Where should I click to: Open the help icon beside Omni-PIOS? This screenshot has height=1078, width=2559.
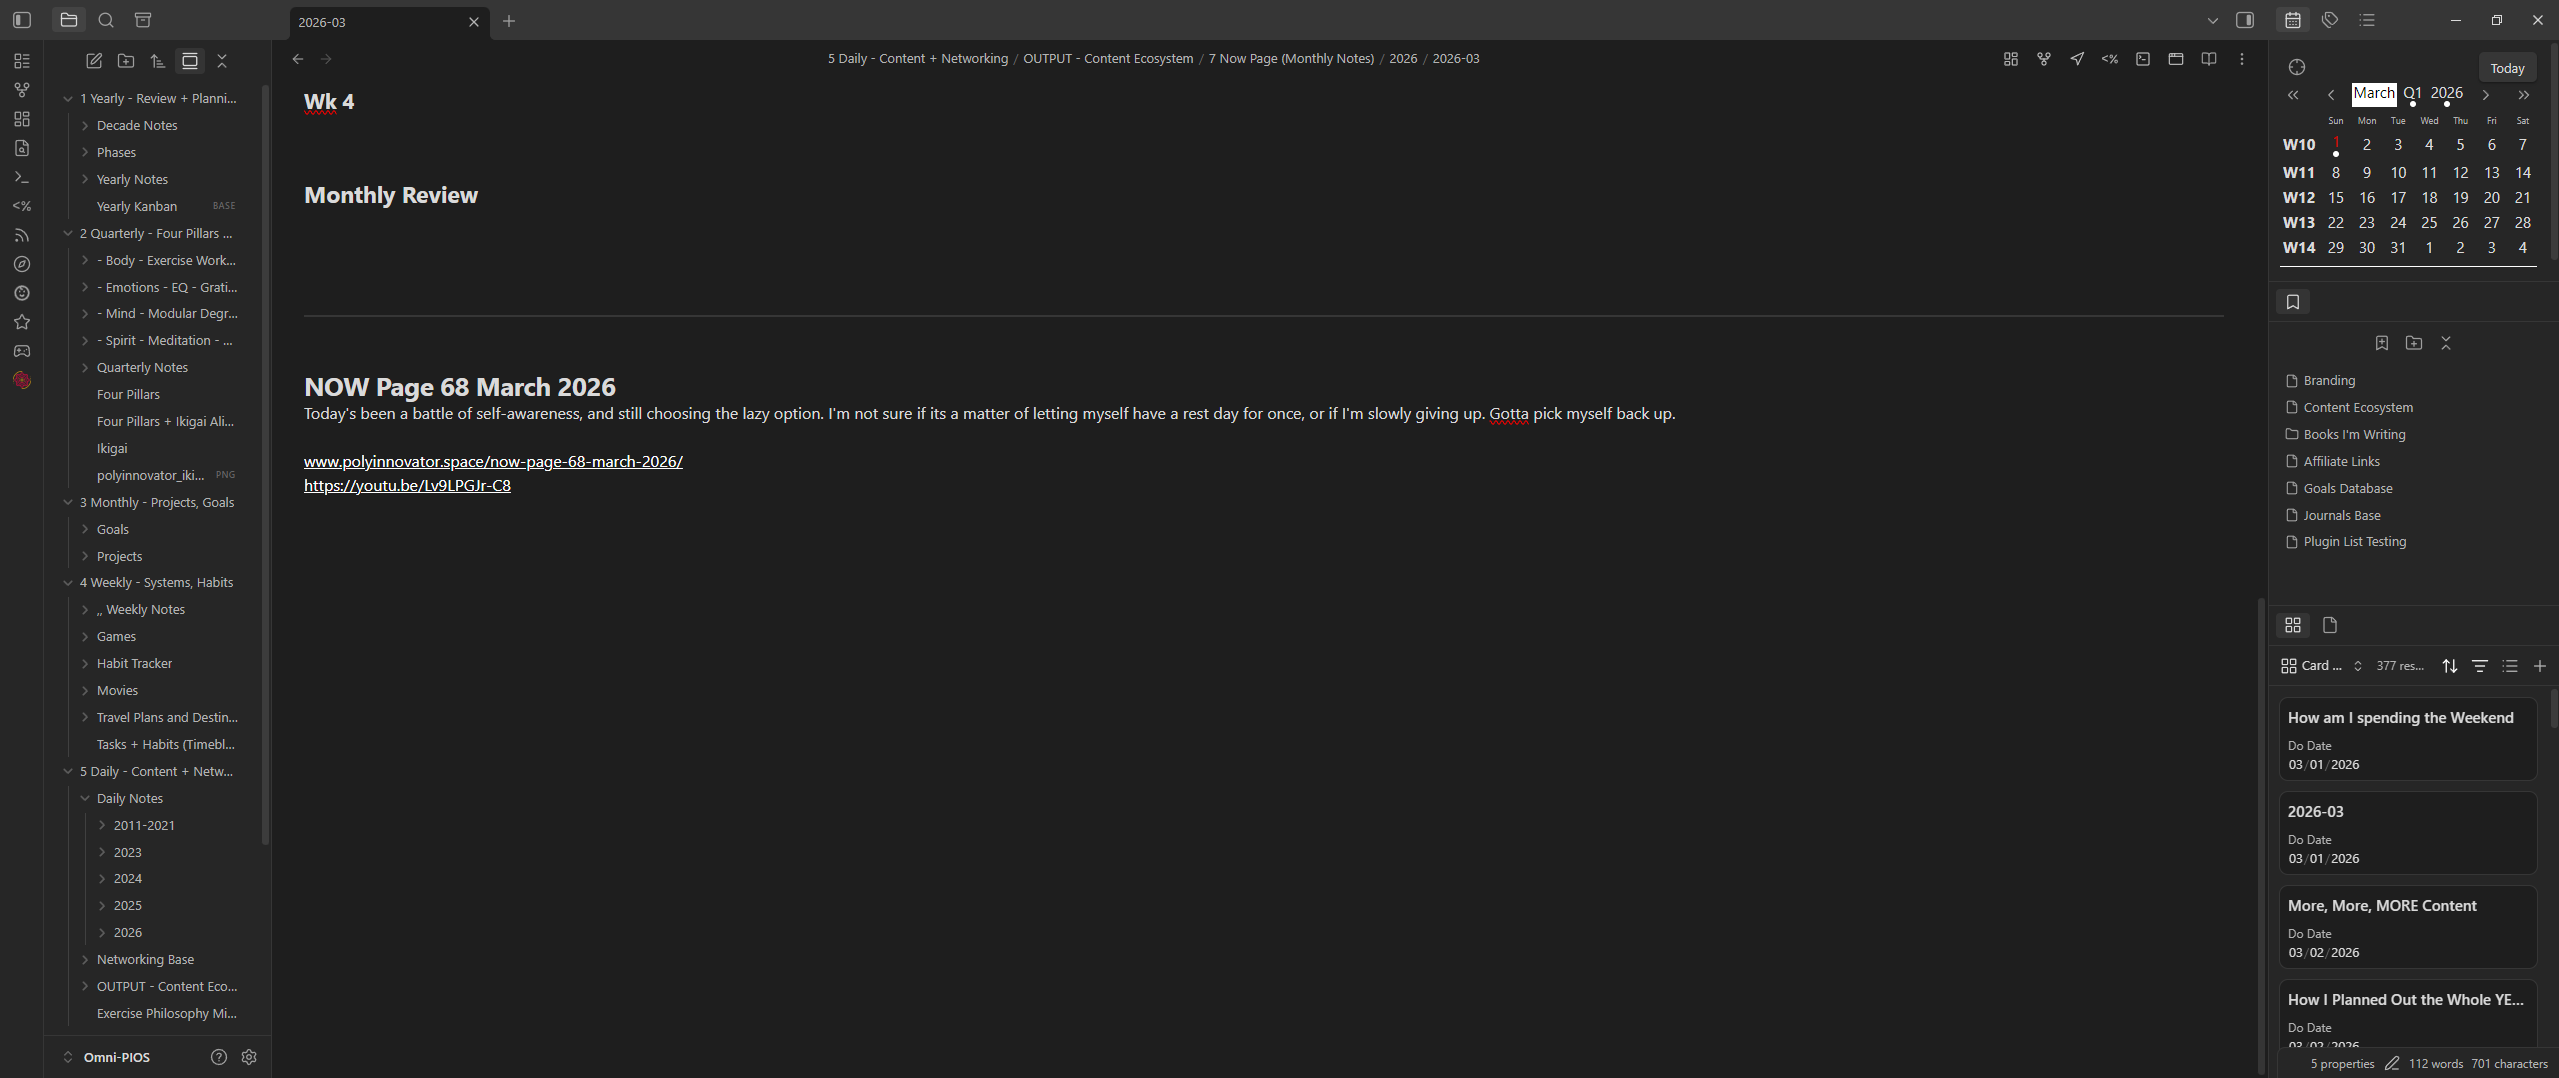coord(219,1057)
